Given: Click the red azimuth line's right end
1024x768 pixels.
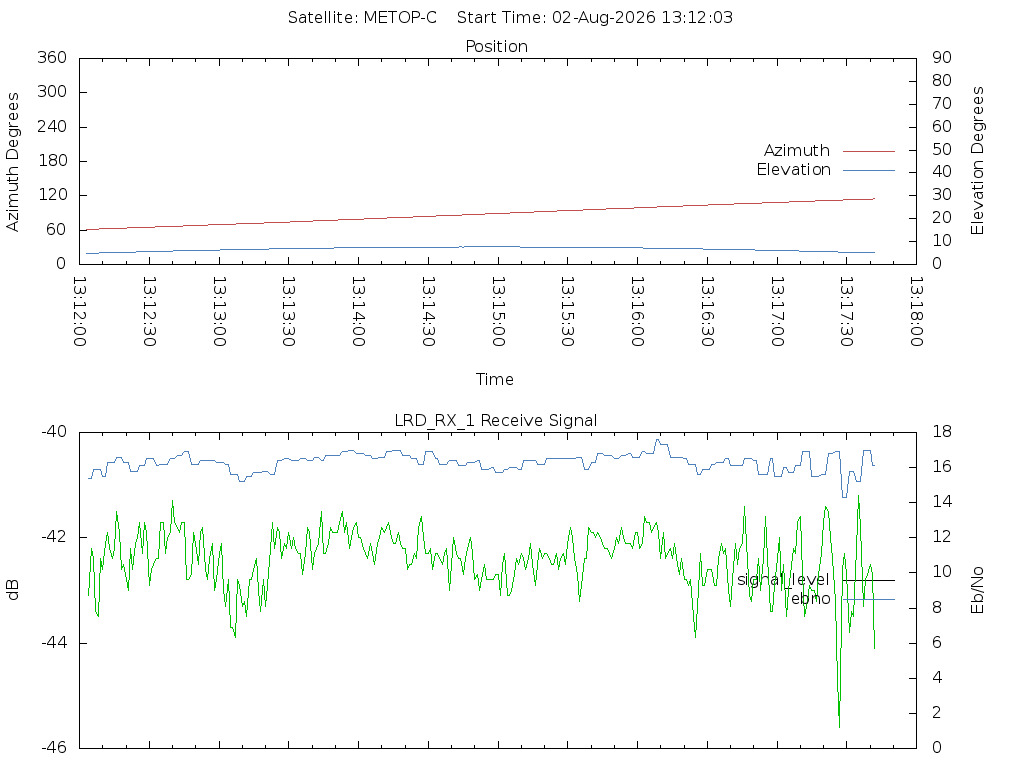Looking at the screenshot, I should tap(873, 199).
